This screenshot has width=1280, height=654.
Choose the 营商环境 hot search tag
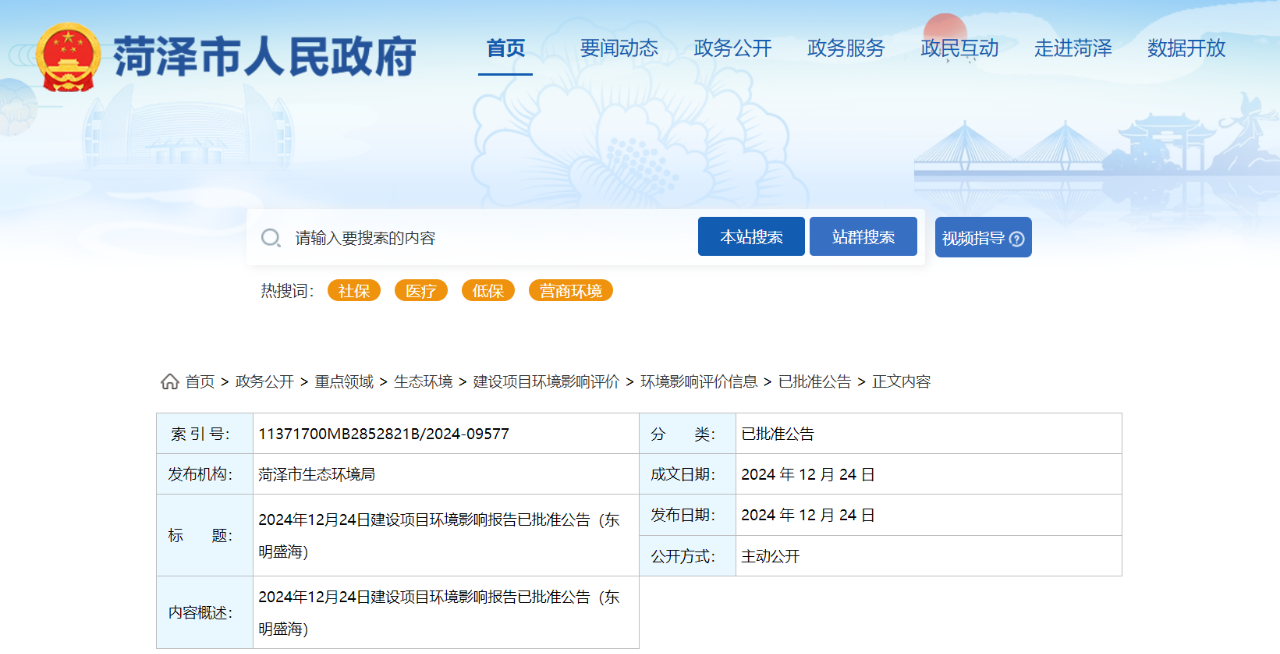click(570, 291)
